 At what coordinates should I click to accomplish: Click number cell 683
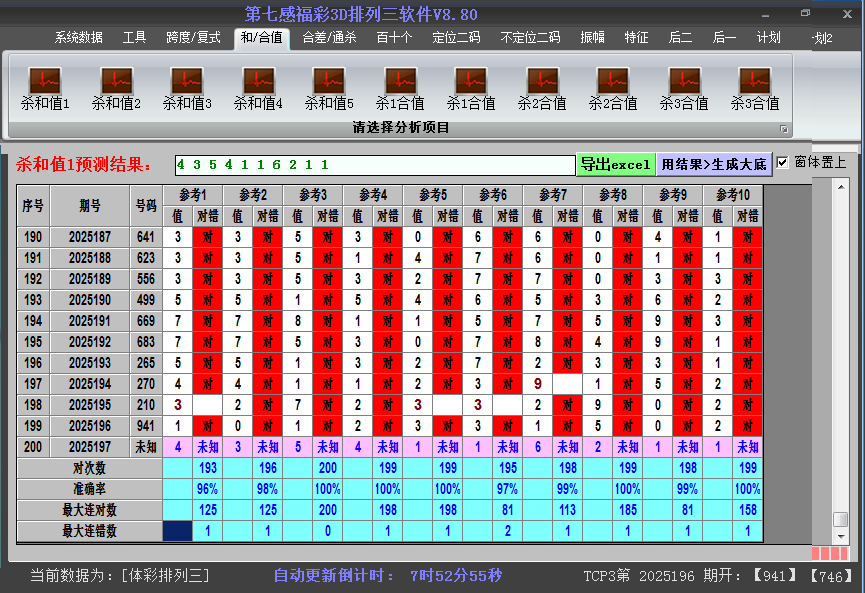tap(146, 342)
